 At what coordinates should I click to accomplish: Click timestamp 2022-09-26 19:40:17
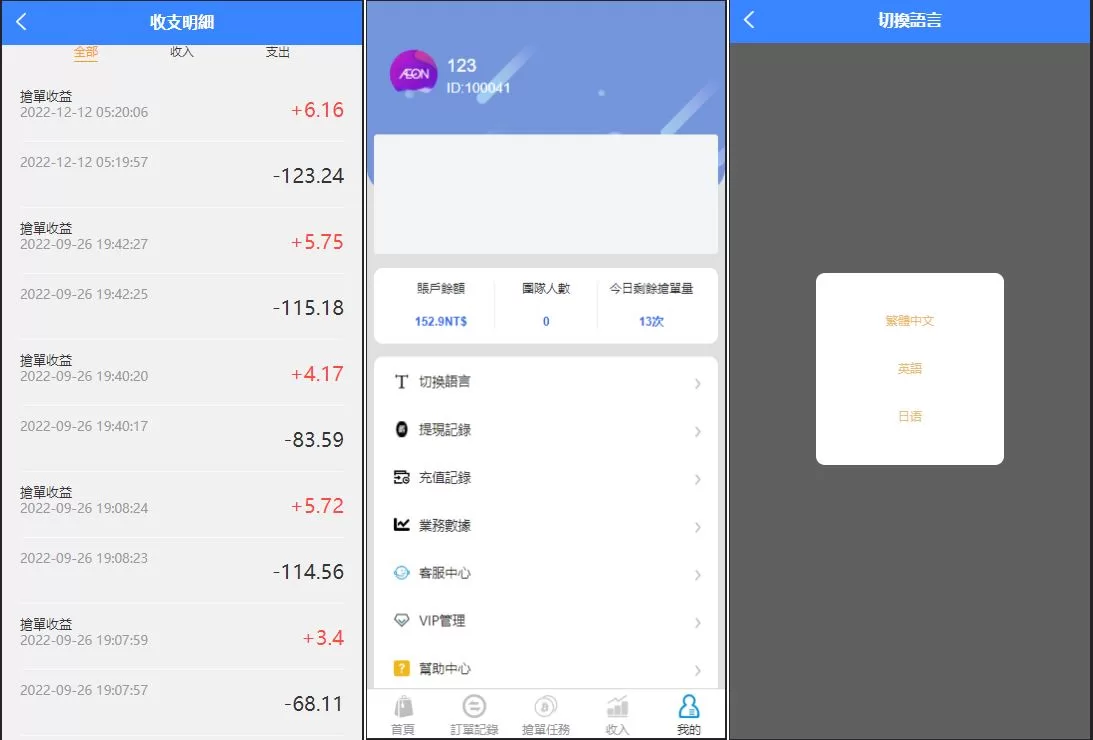pyautogui.click(x=84, y=426)
